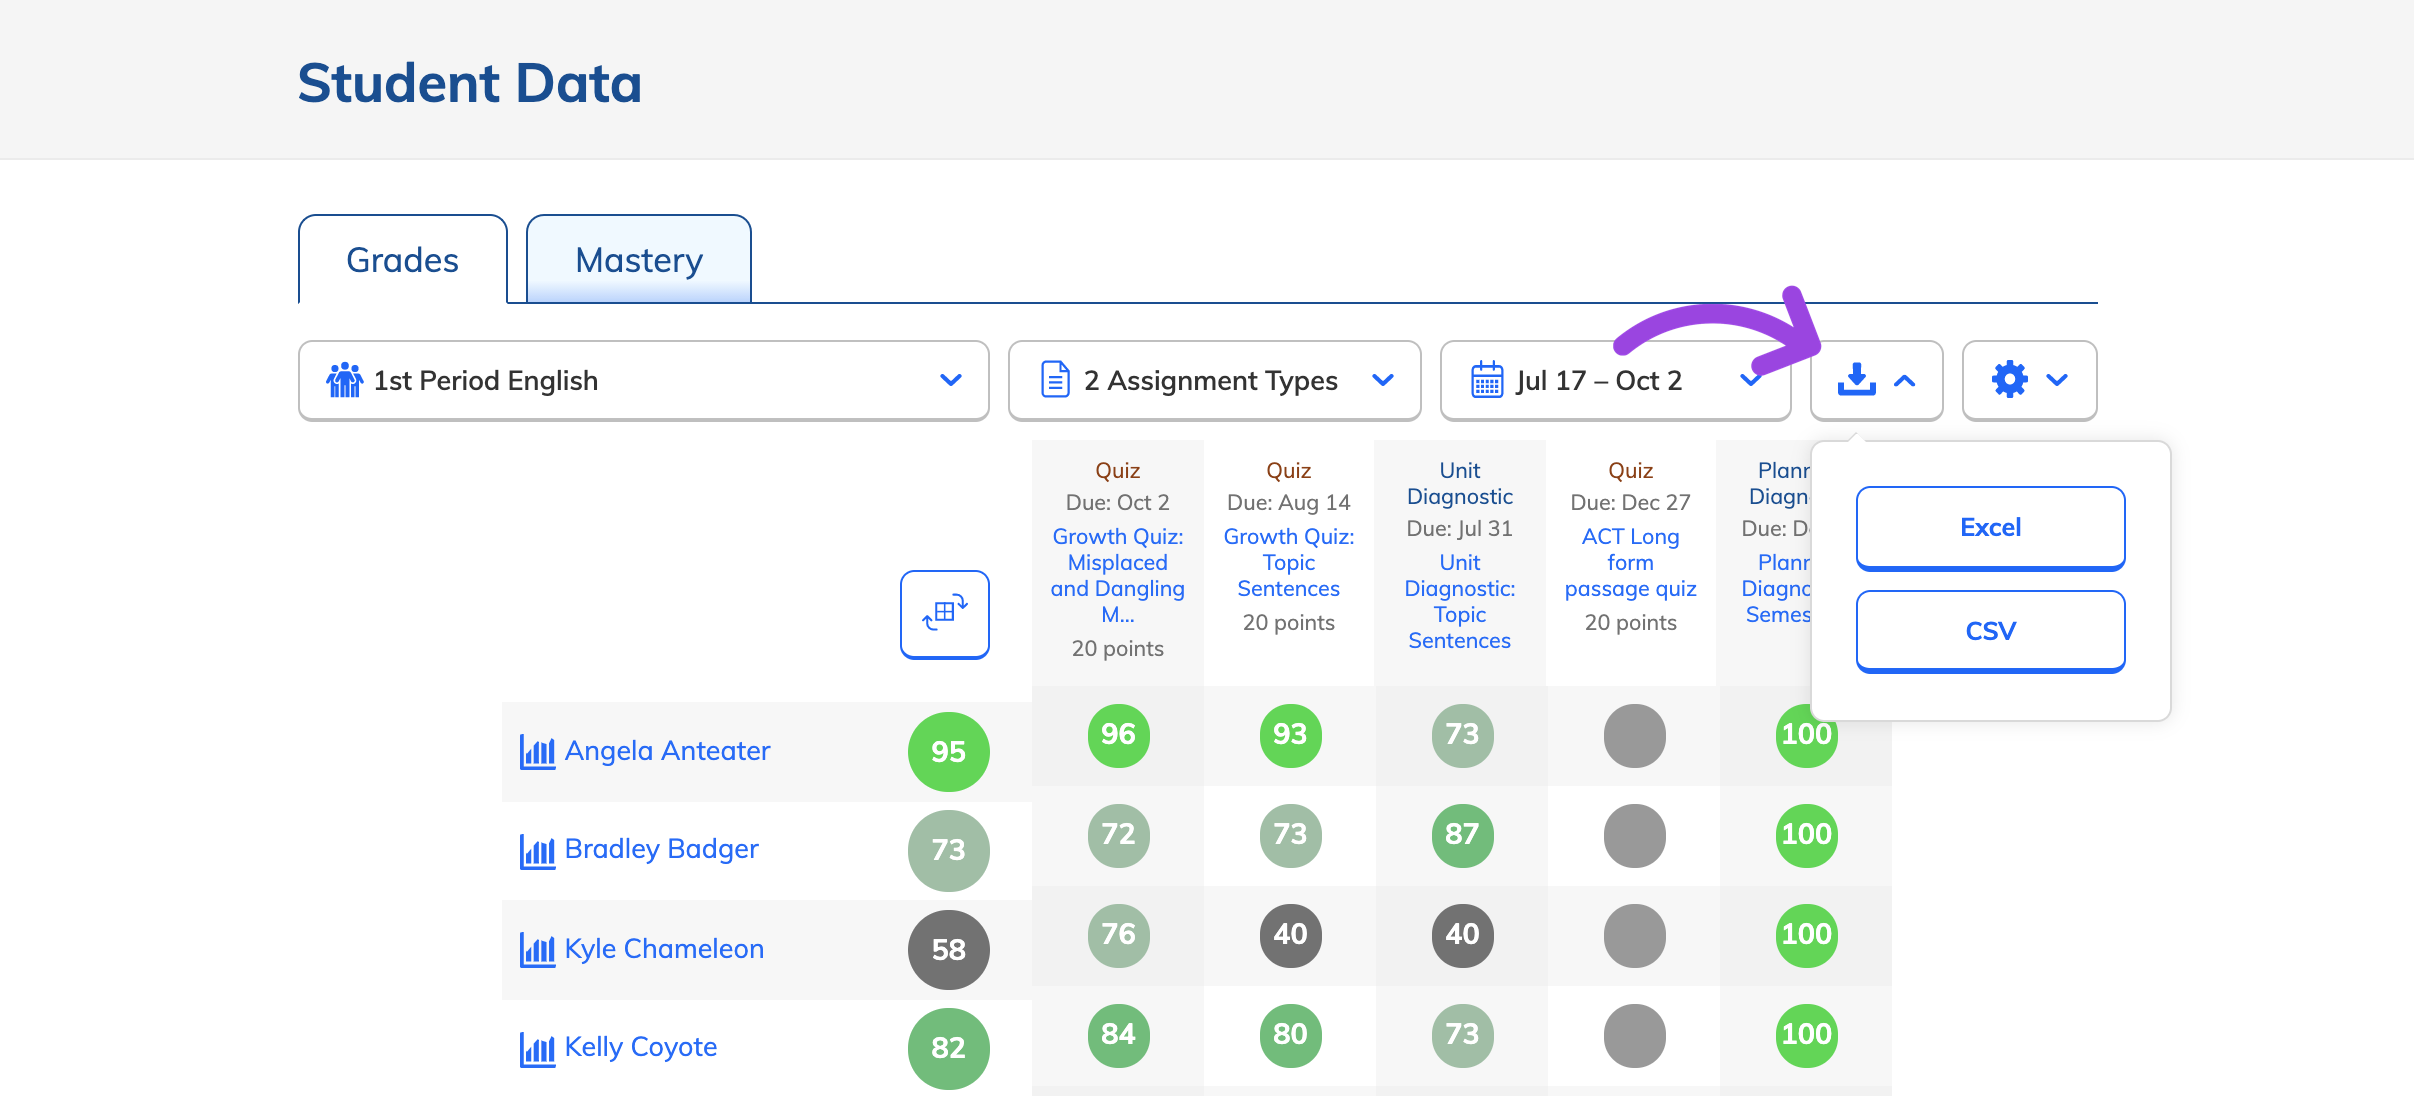Open Angela Anteater's student link
Image resolution: width=2414 pixels, height=1096 pixels.
coord(667,751)
